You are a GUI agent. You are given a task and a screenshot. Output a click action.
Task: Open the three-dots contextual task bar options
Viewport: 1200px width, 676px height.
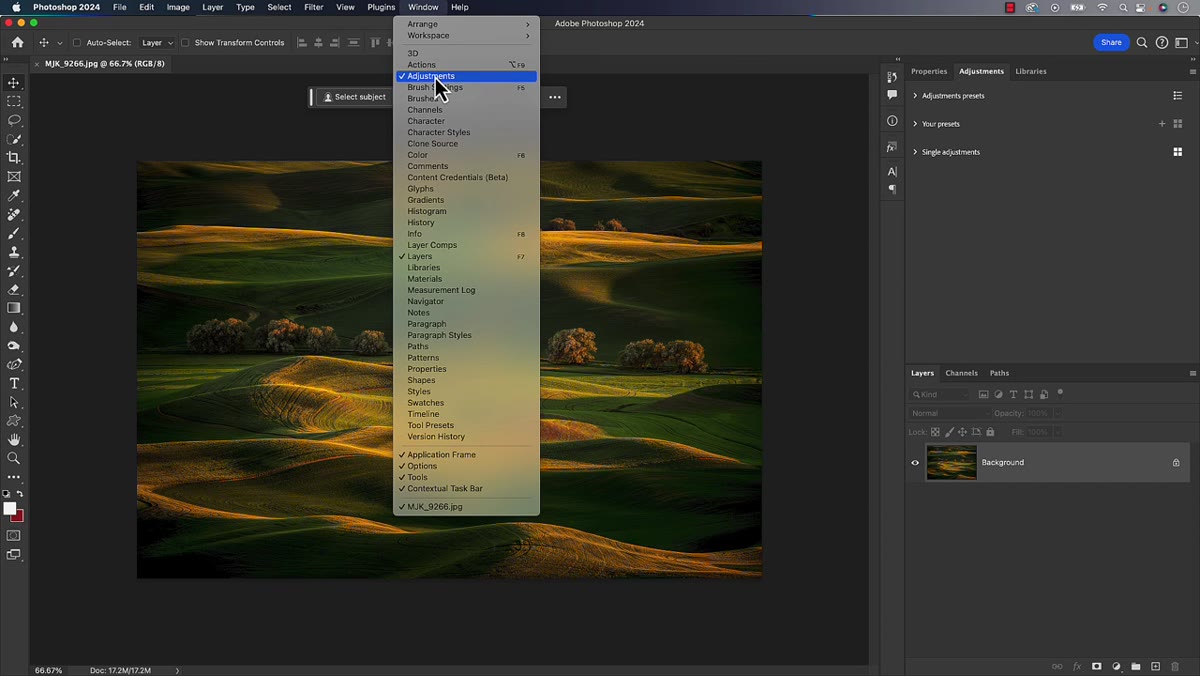(554, 97)
